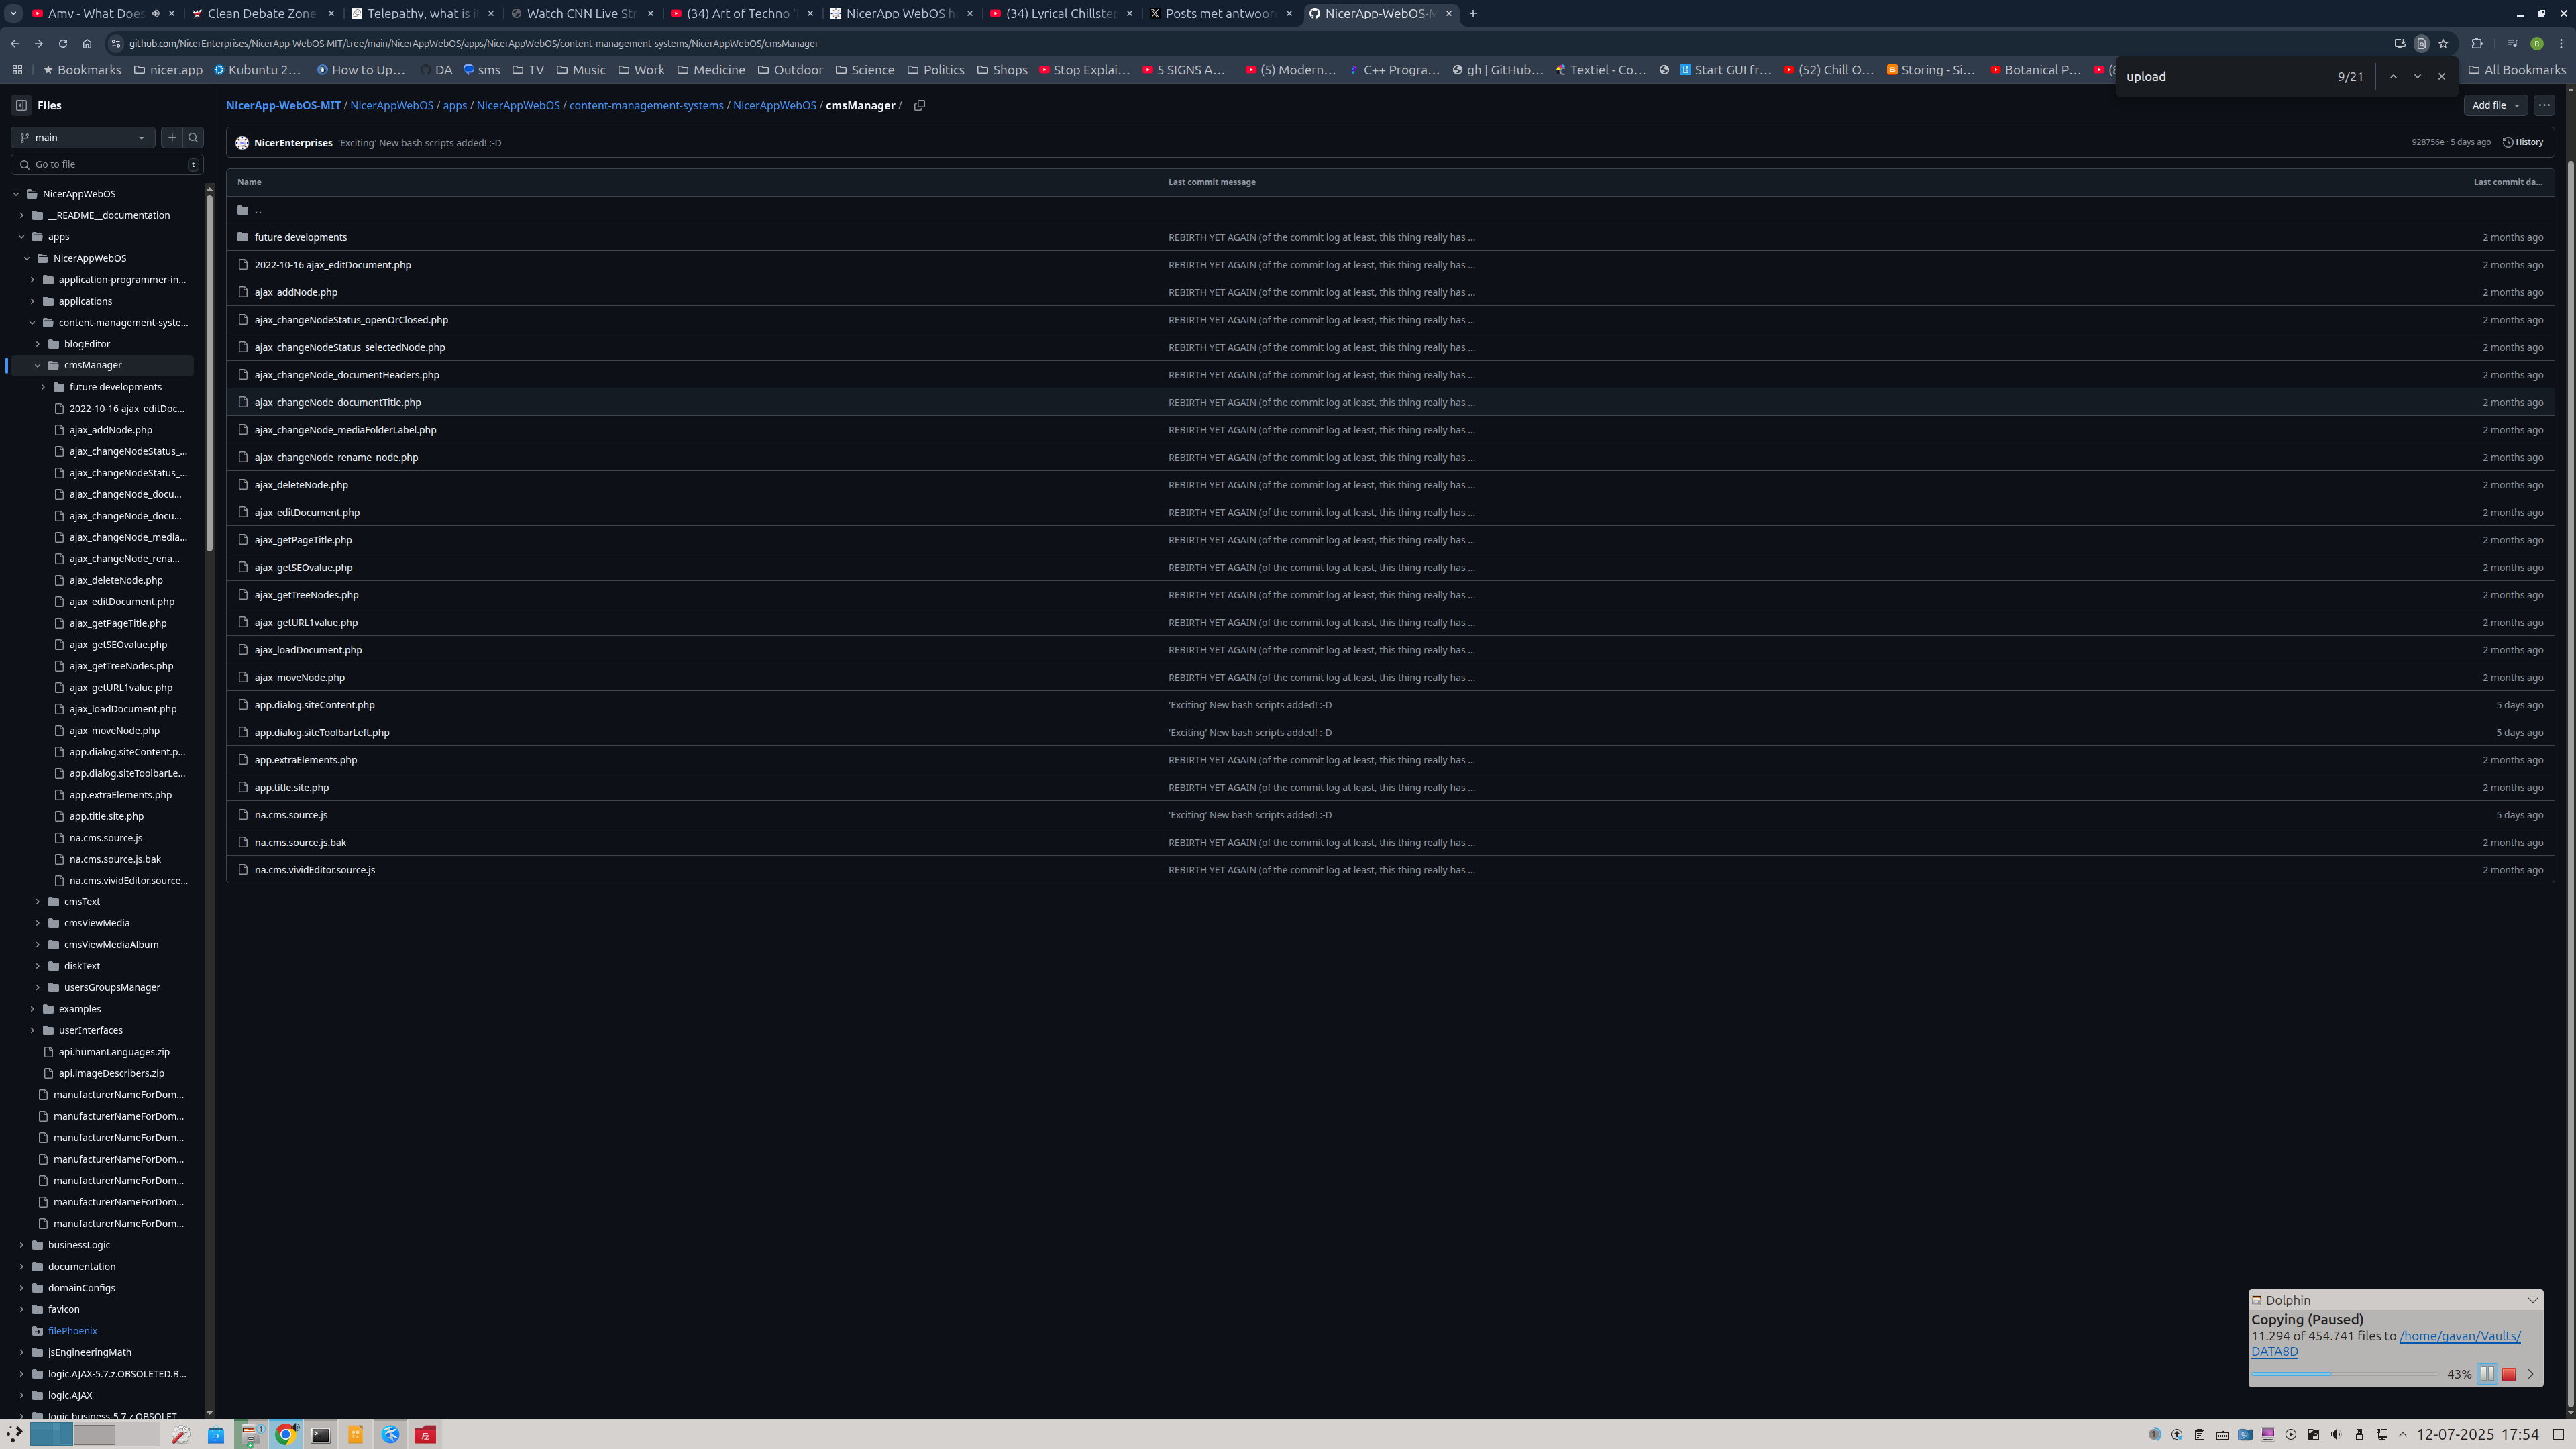Switch to the Lyrical Chillstep tab
The image size is (2576, 1449).
point(1062,14)
